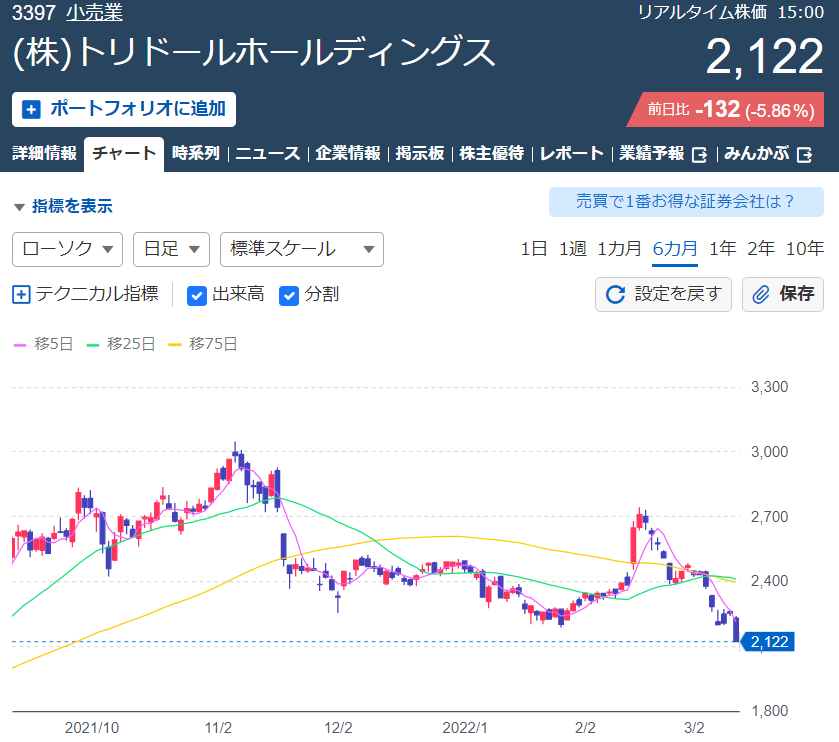This screenshot has height=742, width=839.
Task: Click the リアルタイム株価 15:00 label
Action: coord(730,12)
